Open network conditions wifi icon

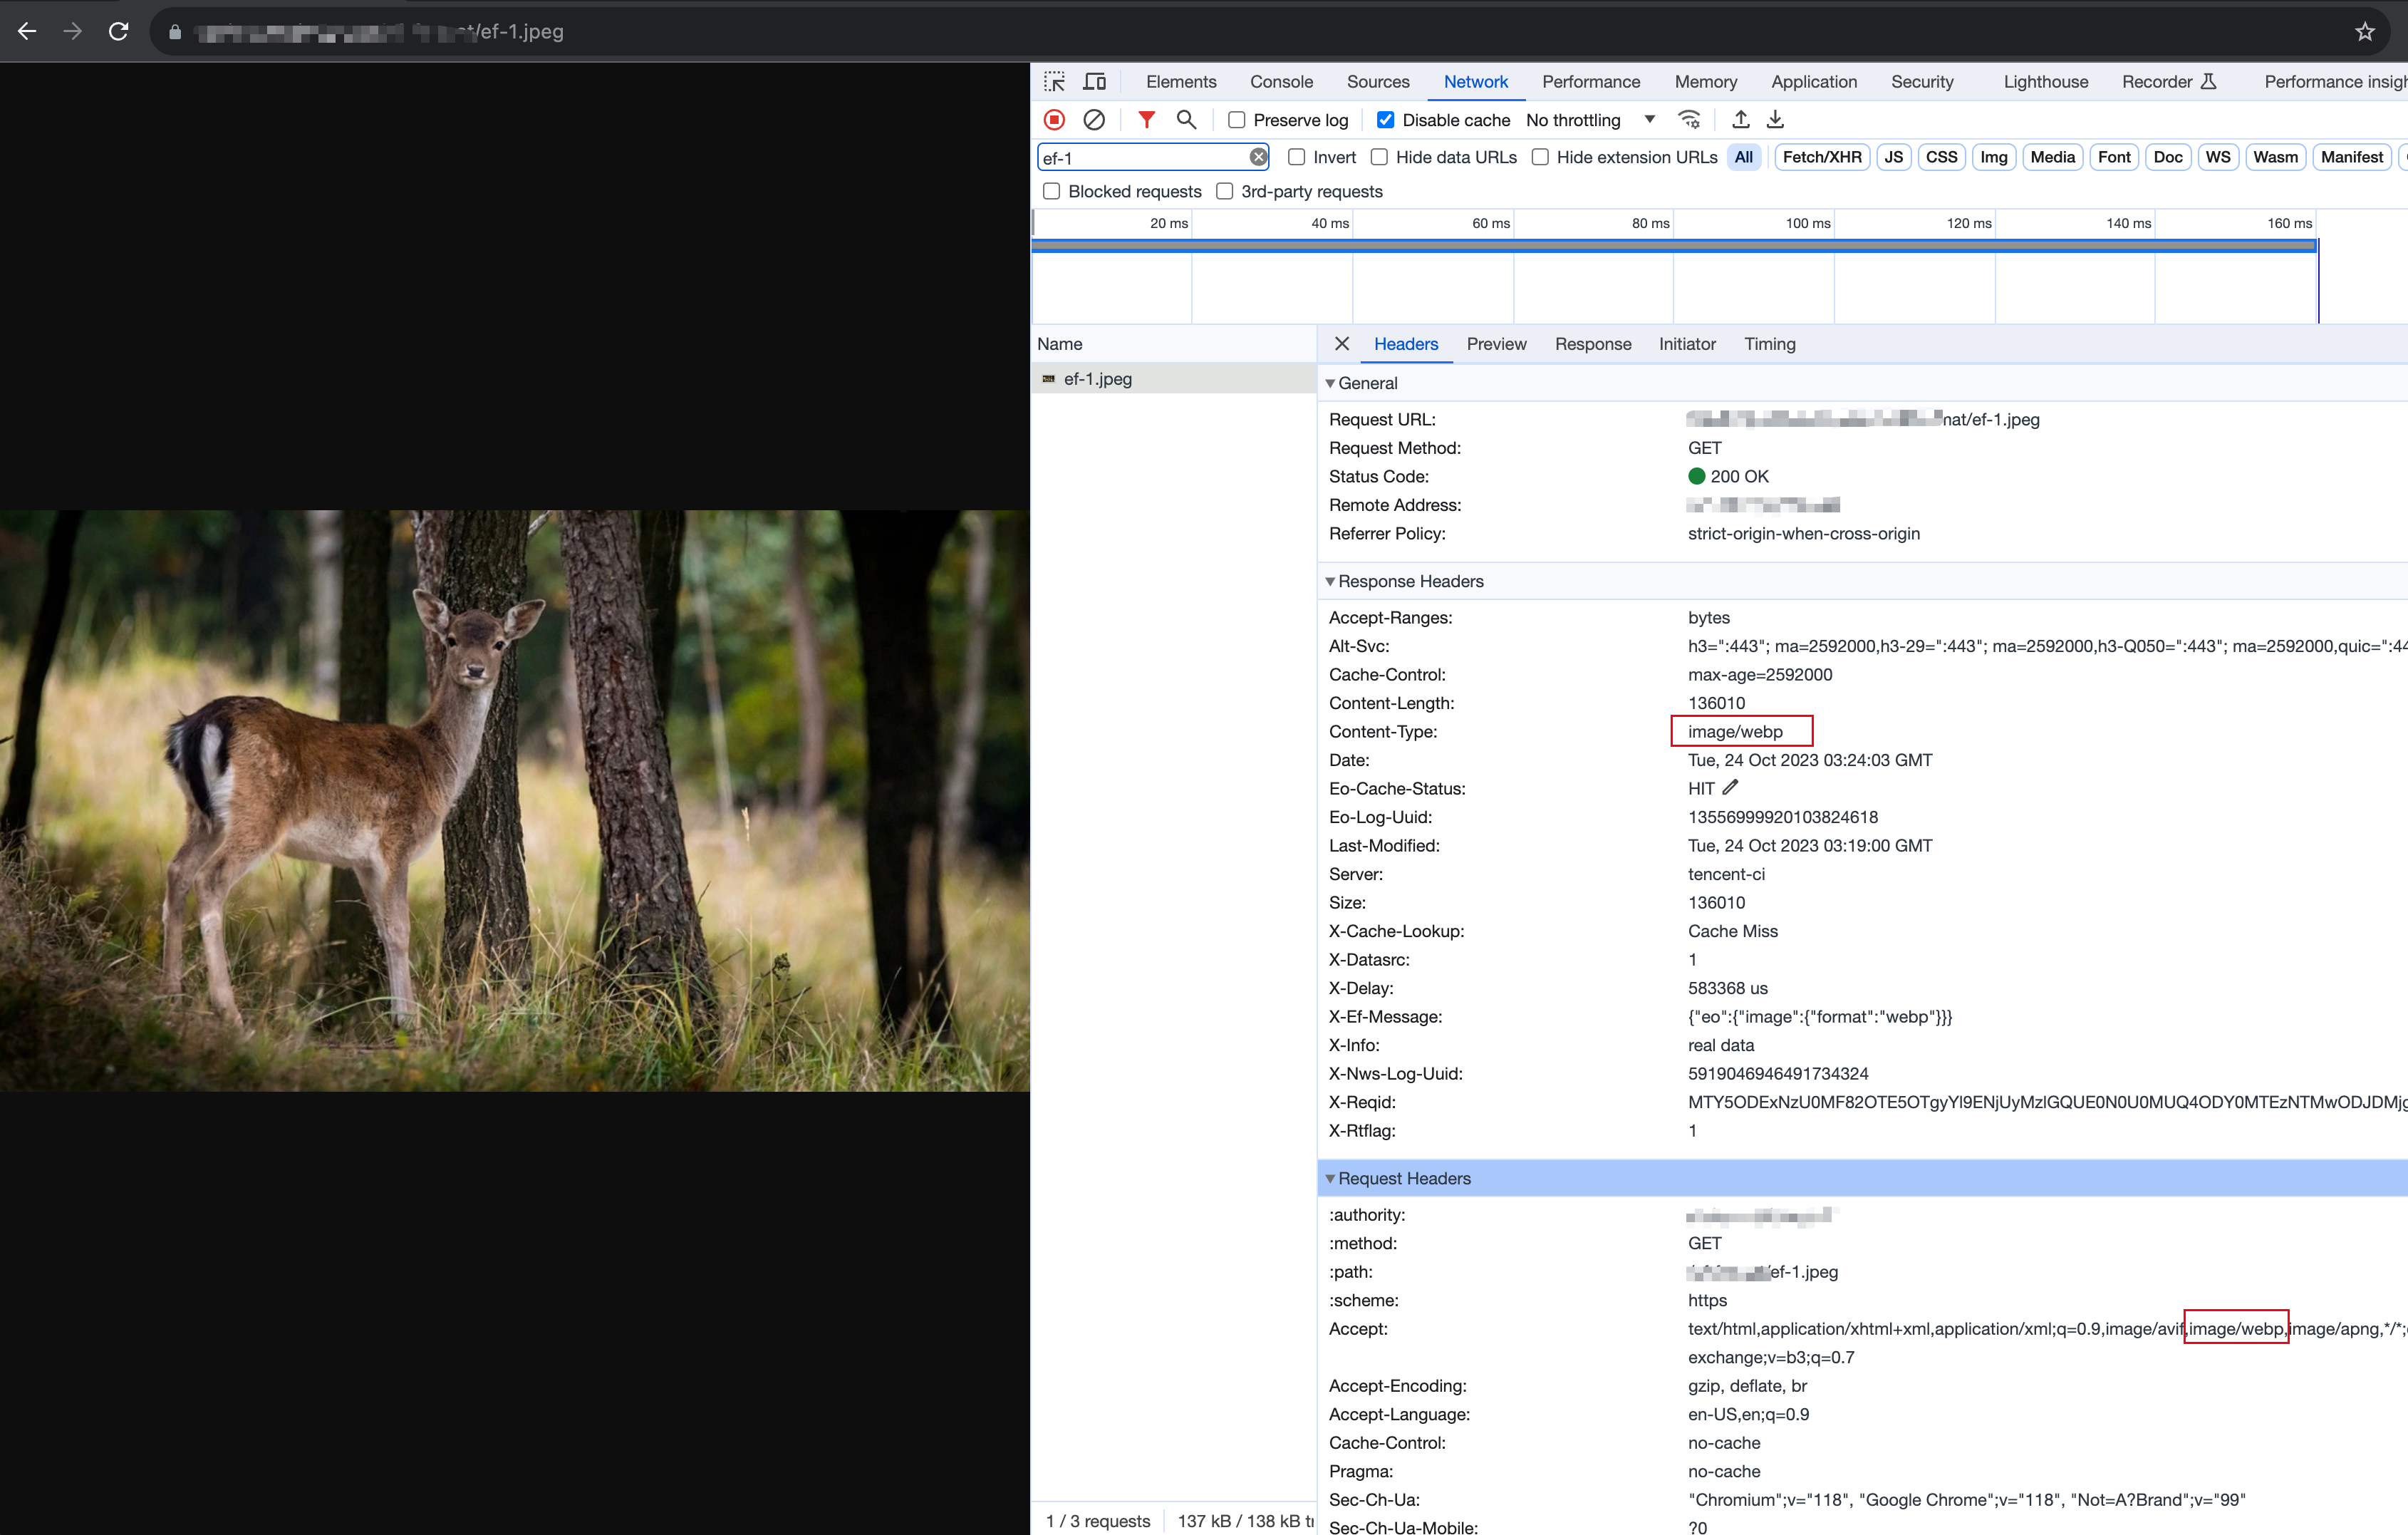coord(1689,120)
